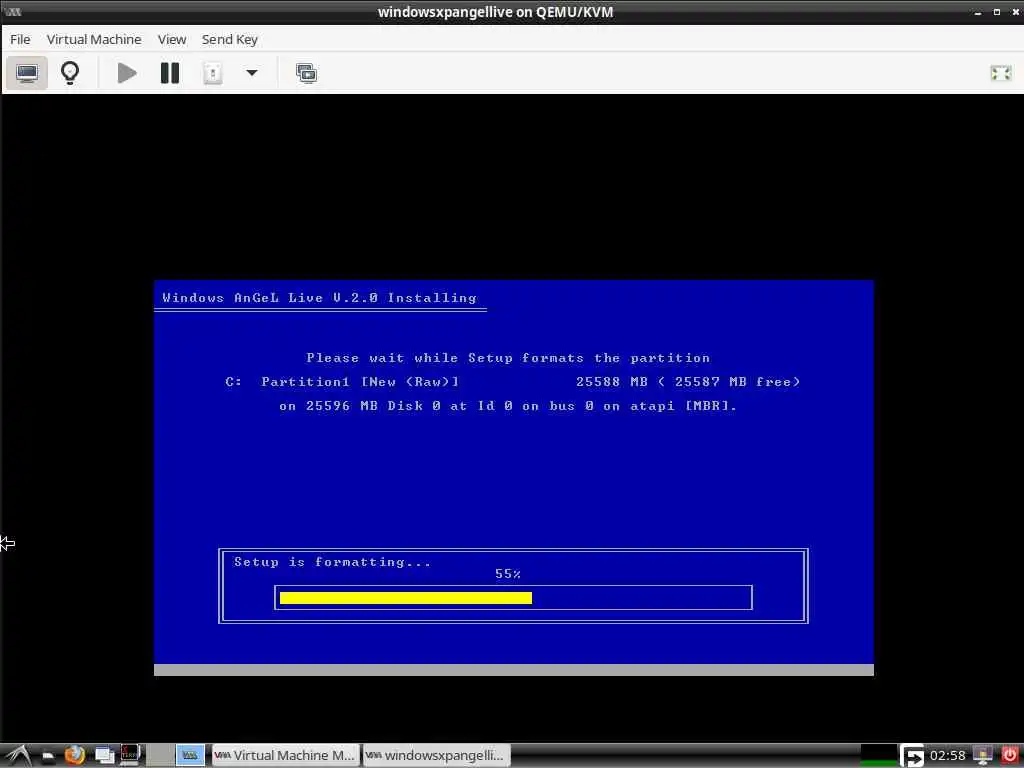1024x768 pixels.
Task: Click 'Please wait while Setup formats the partition'
Action: 508,358
